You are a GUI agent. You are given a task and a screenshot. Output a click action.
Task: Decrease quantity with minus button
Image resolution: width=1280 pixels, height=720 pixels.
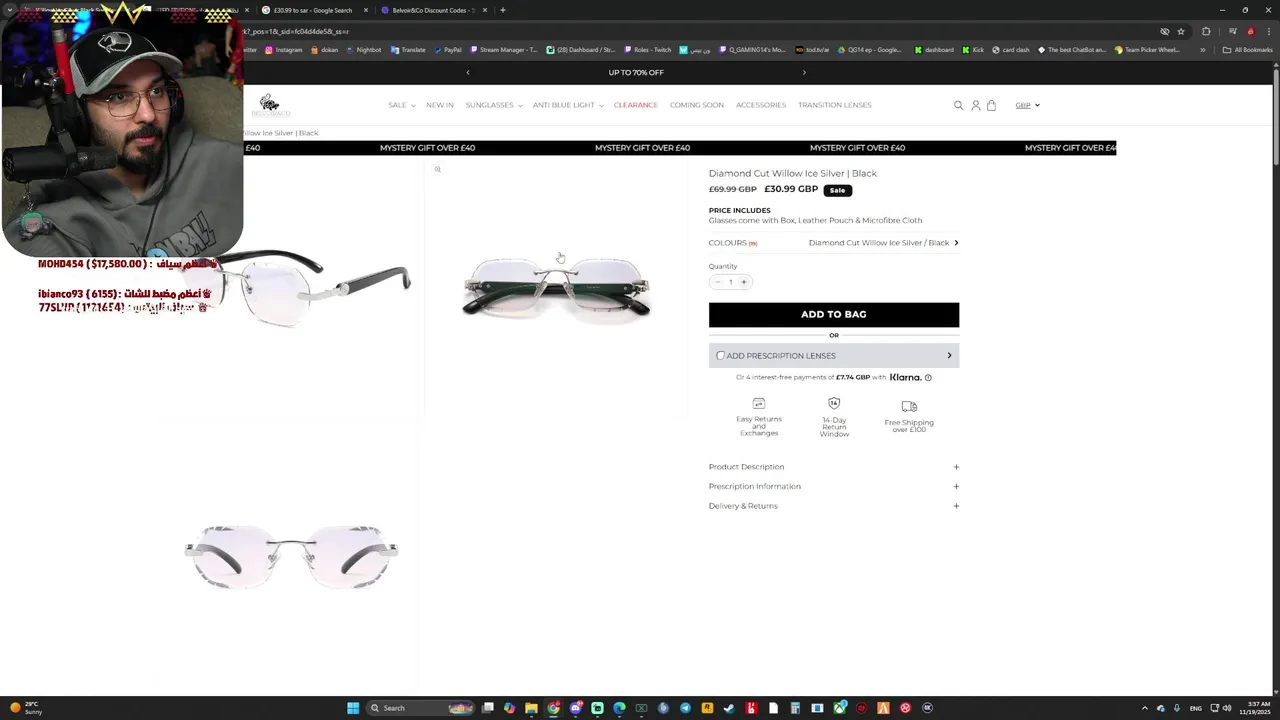717,282
